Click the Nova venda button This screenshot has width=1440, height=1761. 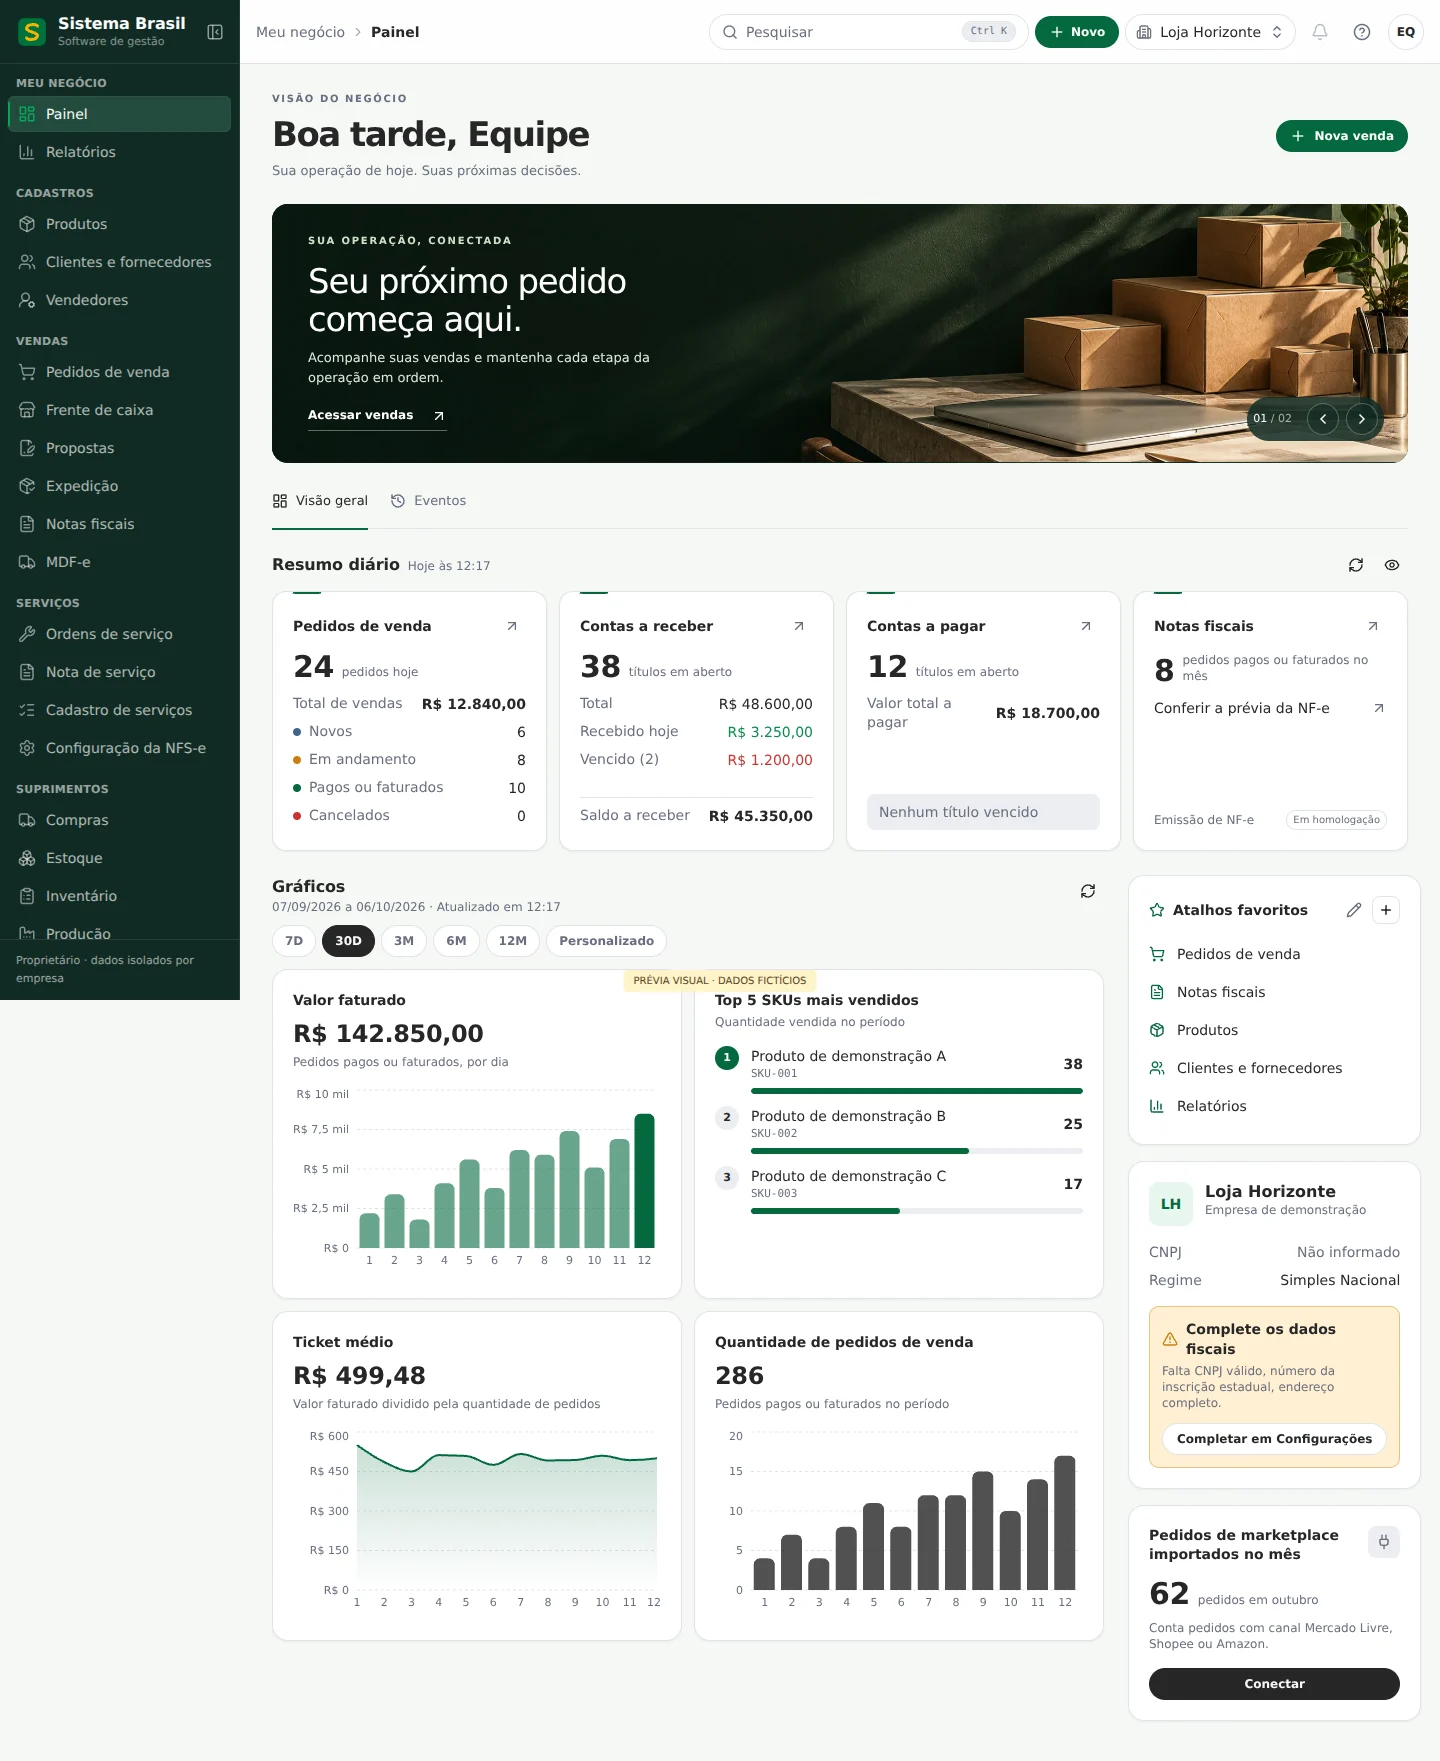pos(1342,136)
